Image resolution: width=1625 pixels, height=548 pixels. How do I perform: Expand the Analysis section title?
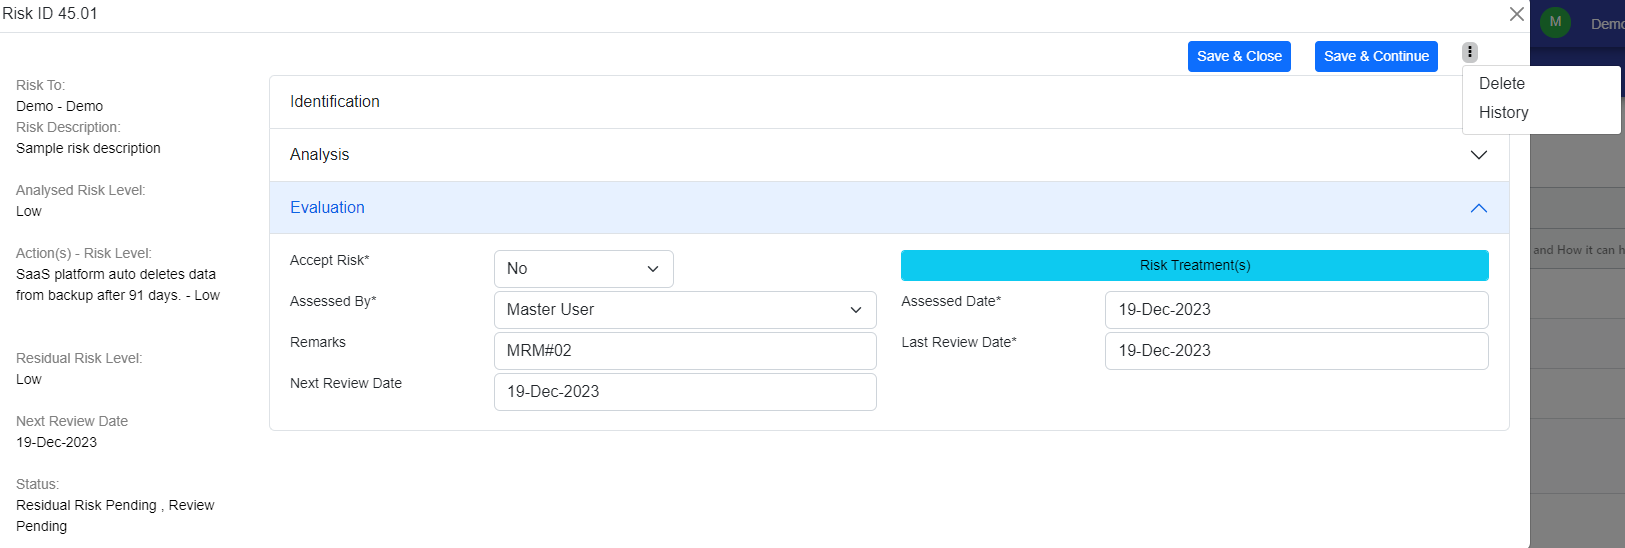(320, 155)
